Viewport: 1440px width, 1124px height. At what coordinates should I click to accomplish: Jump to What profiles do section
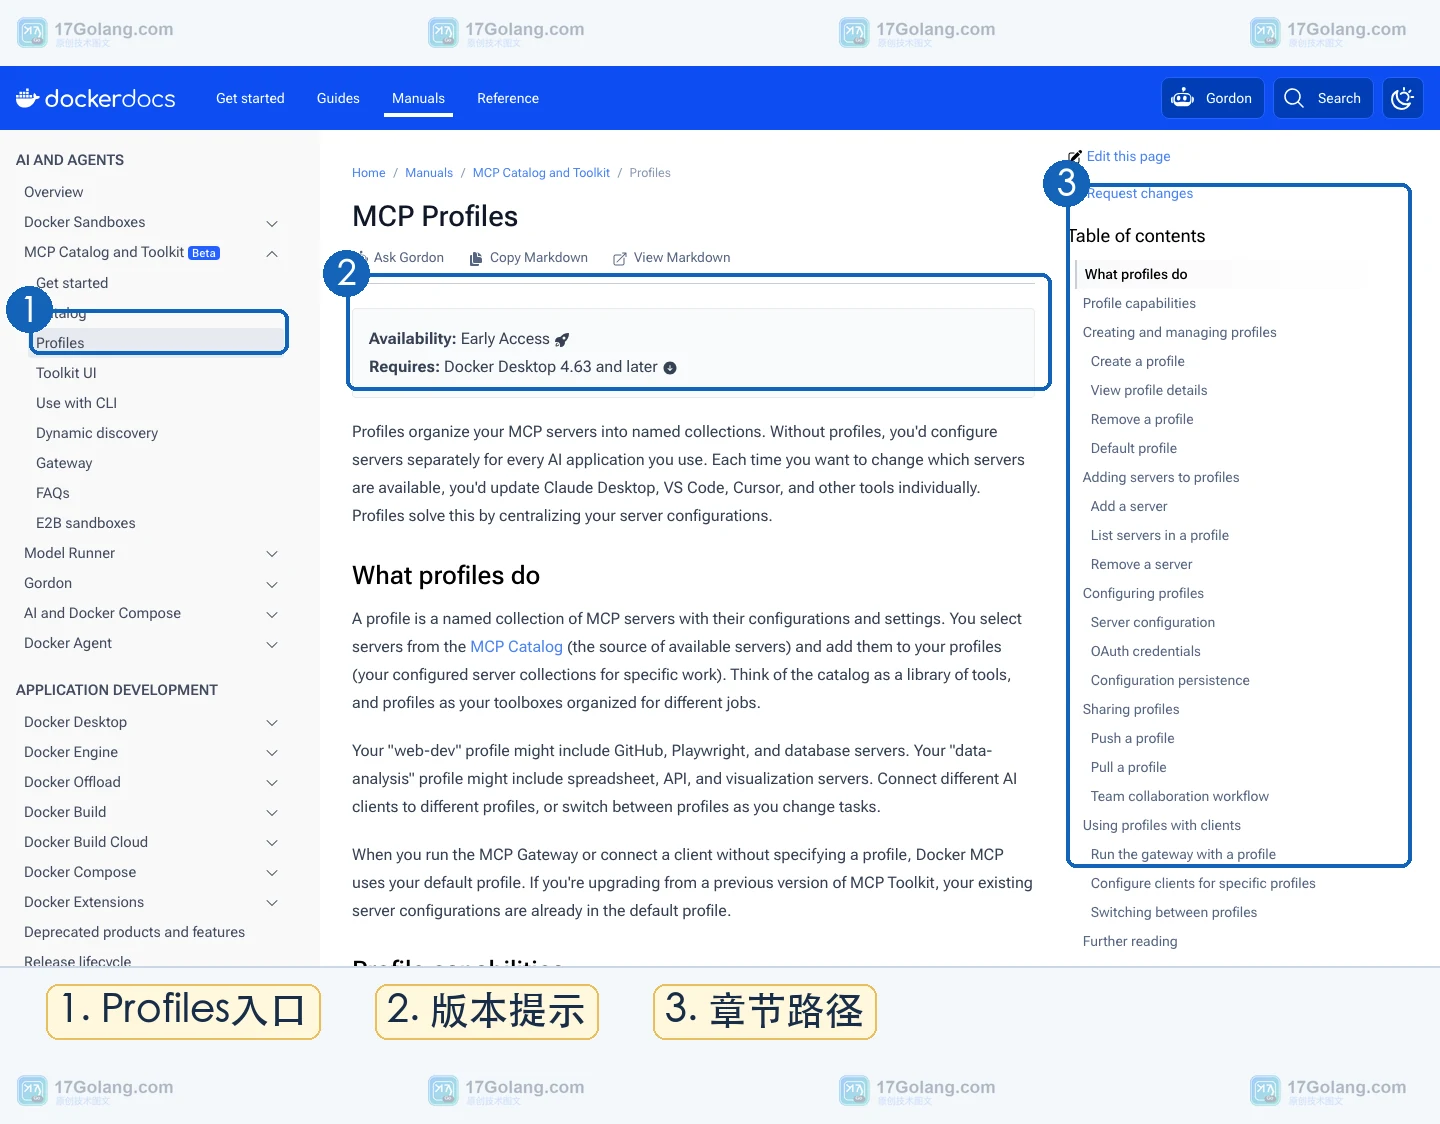click(1136, 274)
